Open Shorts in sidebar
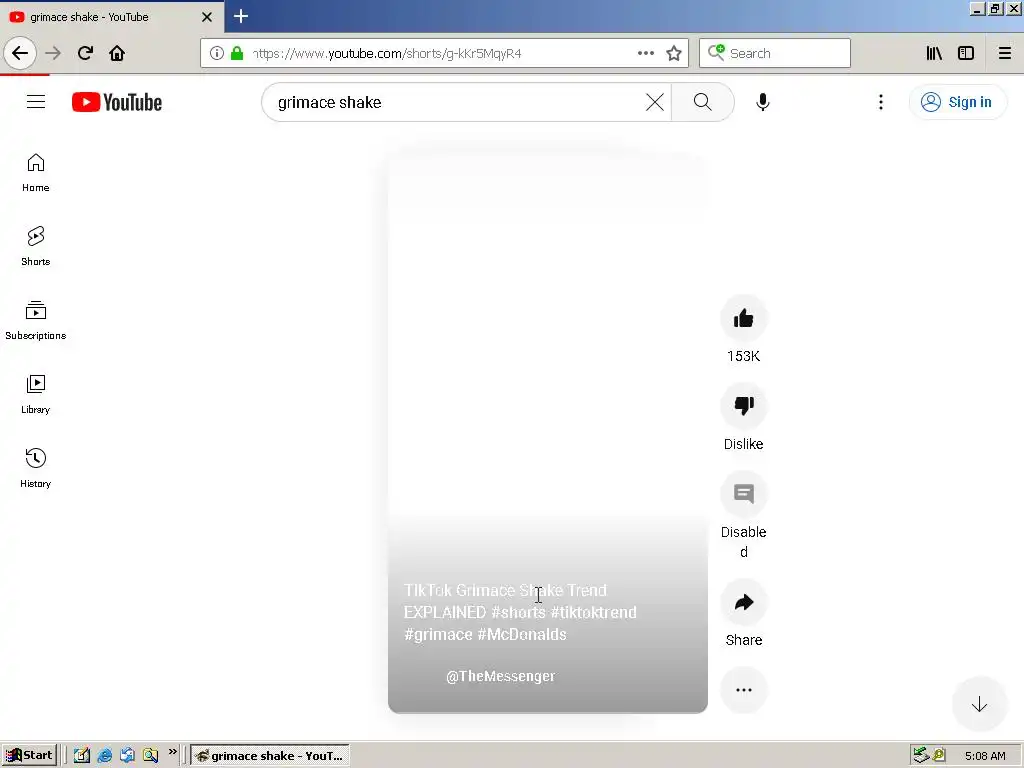The width and height of the screenshot is (1024, 768). pyautogui.click(x=35, y=247)
